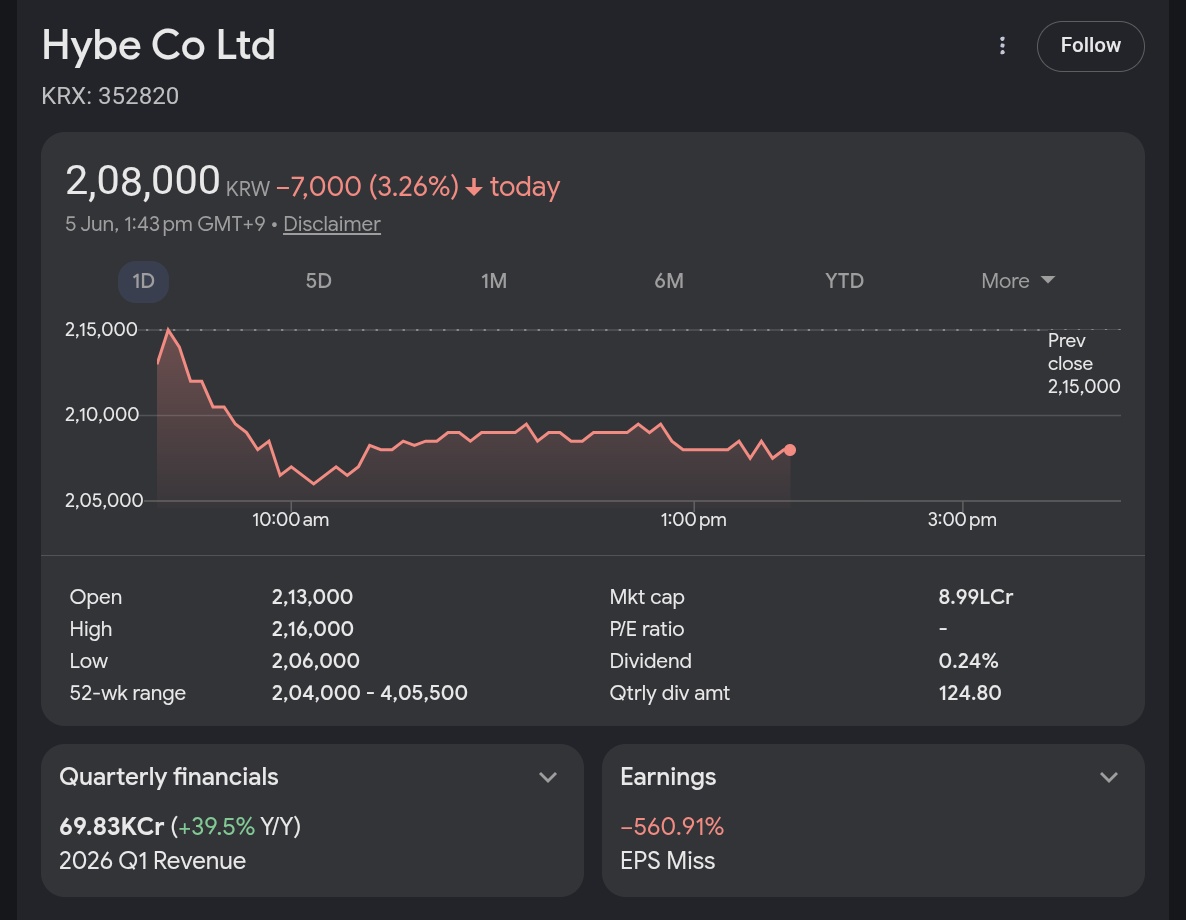
Task: Click the Prev close 2,15,000 label
Action: (1083, 364)
